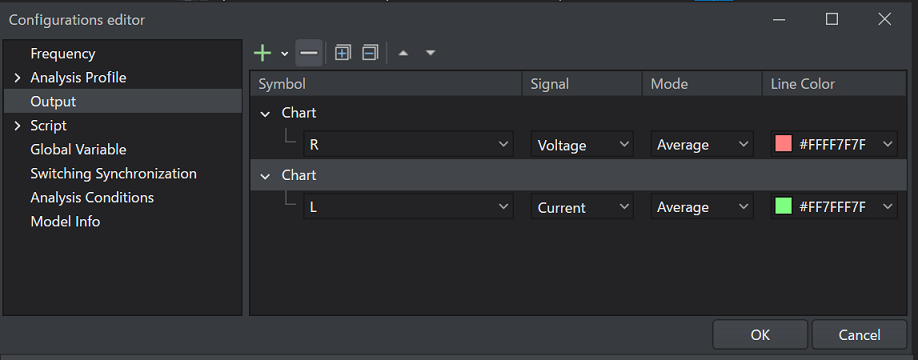Open the R symbol dropdown
This screenshot has width=918, height=360.
pyautogui.click(x=408, y=144)
